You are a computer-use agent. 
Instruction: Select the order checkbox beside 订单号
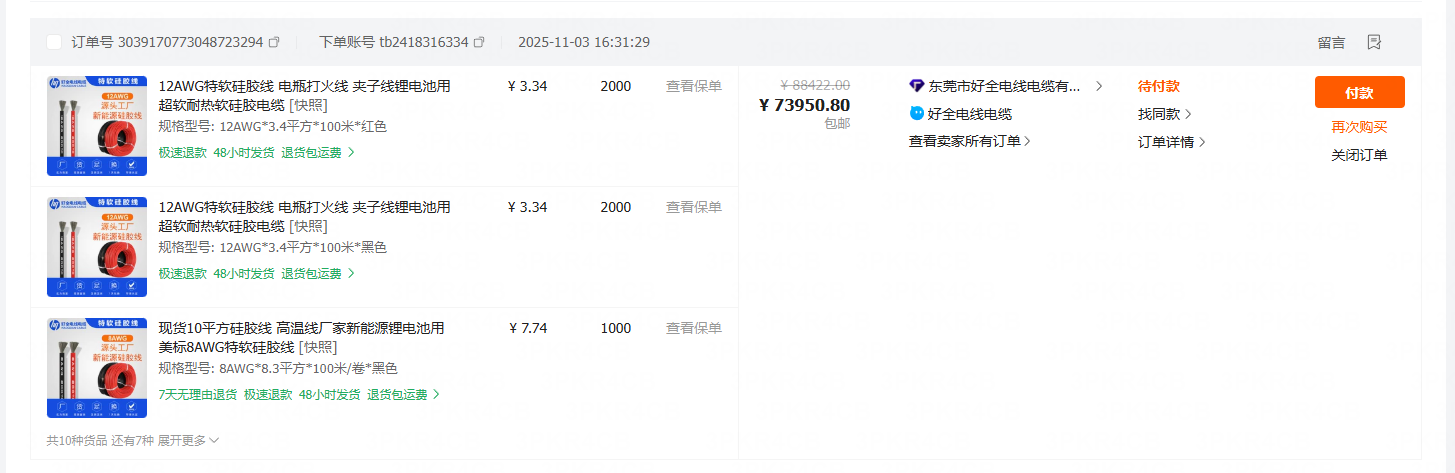point(54,42)
